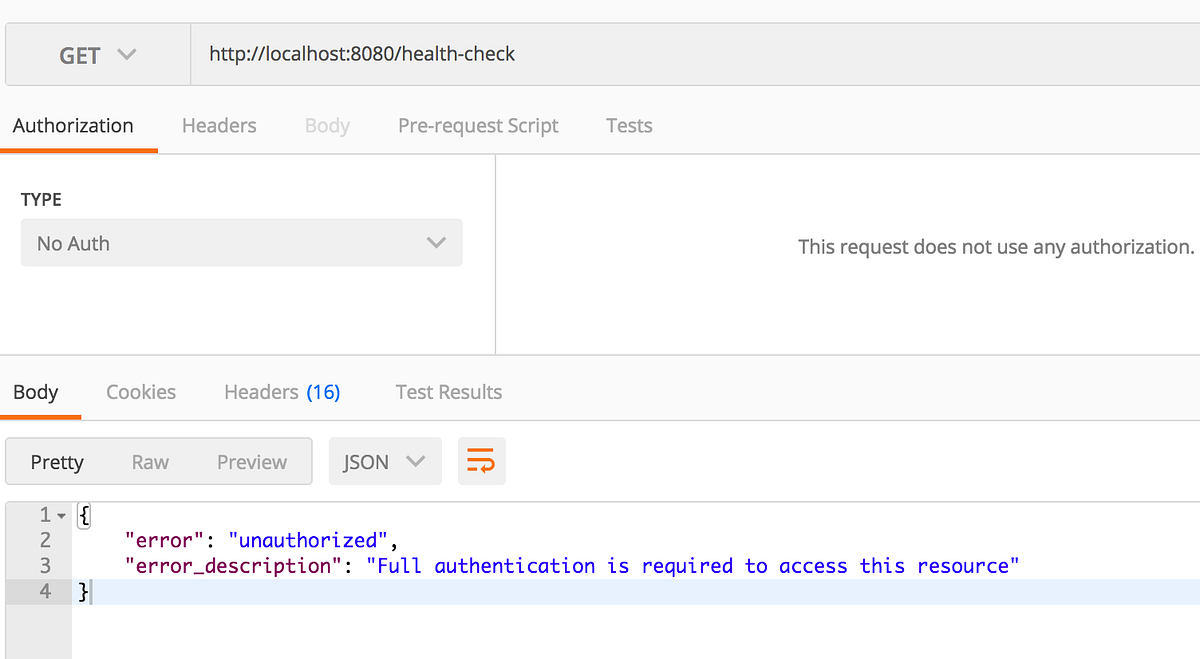The image size is (1200, 659).
Task: Click the request URL field with localhost:8080/health-check
Action: (x=695, y=55)
